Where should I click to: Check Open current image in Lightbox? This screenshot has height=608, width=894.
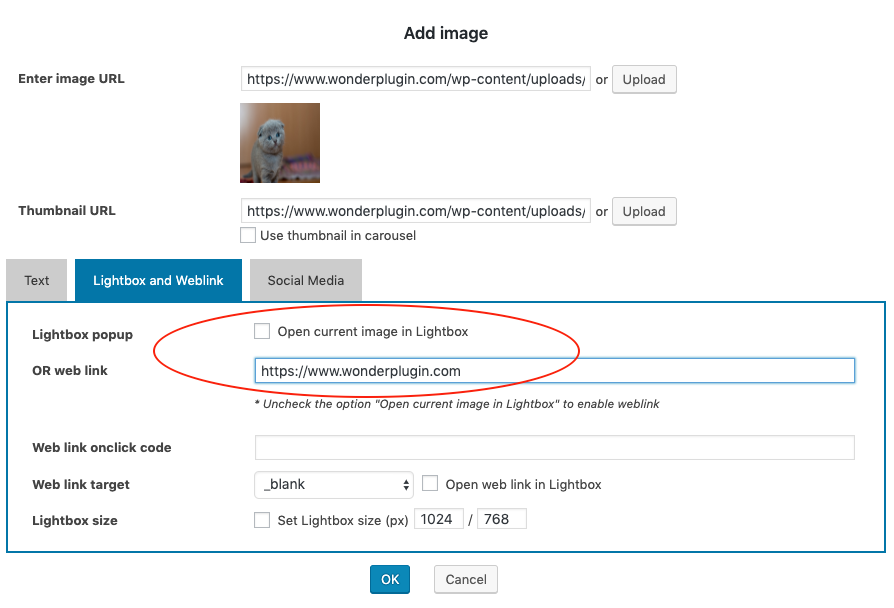[x=262, y=331]
